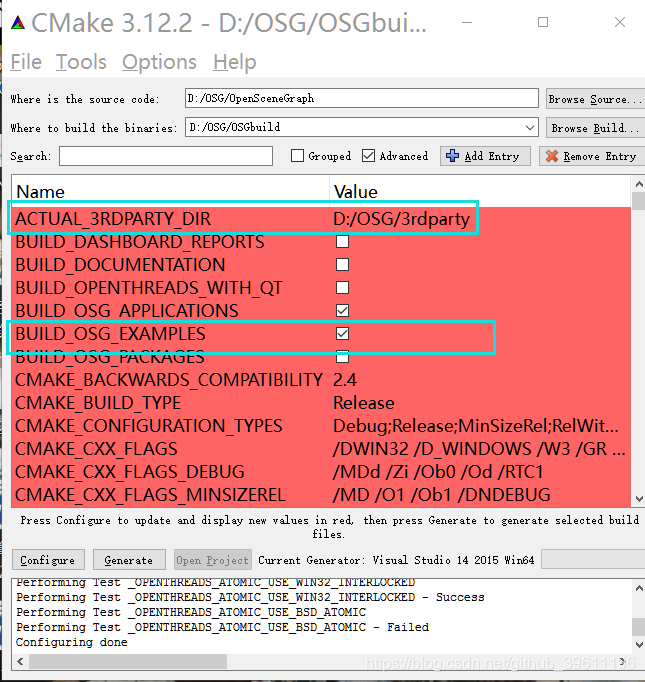645x682 pixels.
Task: Edit the /MD /O1 /Ob1 /DNDEBUG value
Action: click(x=441, y=495)
